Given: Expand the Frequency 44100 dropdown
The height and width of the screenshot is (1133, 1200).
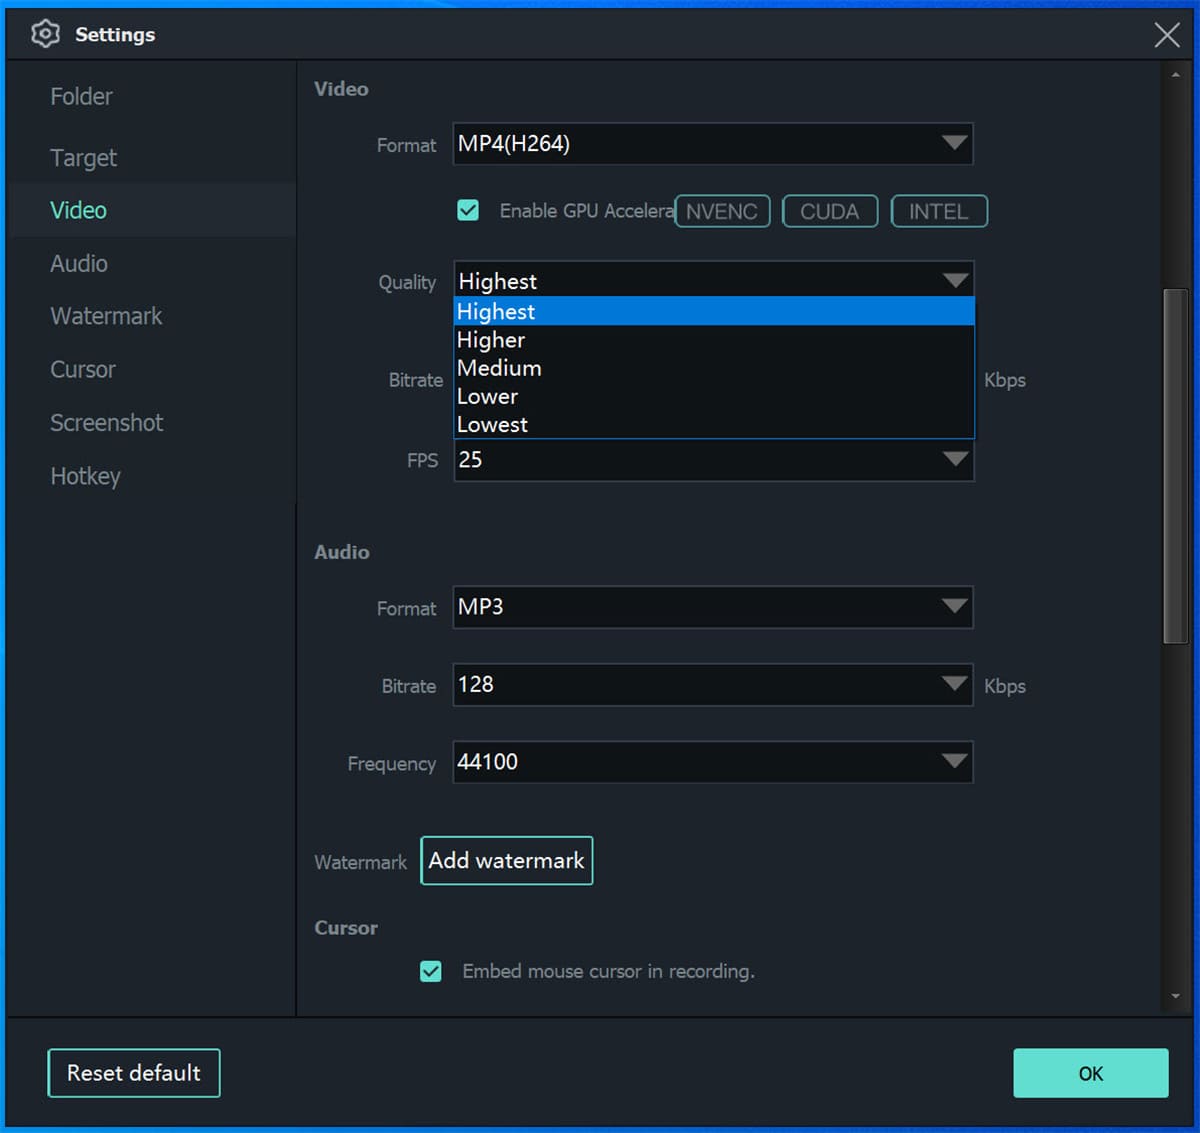Looking at the screenshot, I should point(954,762).
